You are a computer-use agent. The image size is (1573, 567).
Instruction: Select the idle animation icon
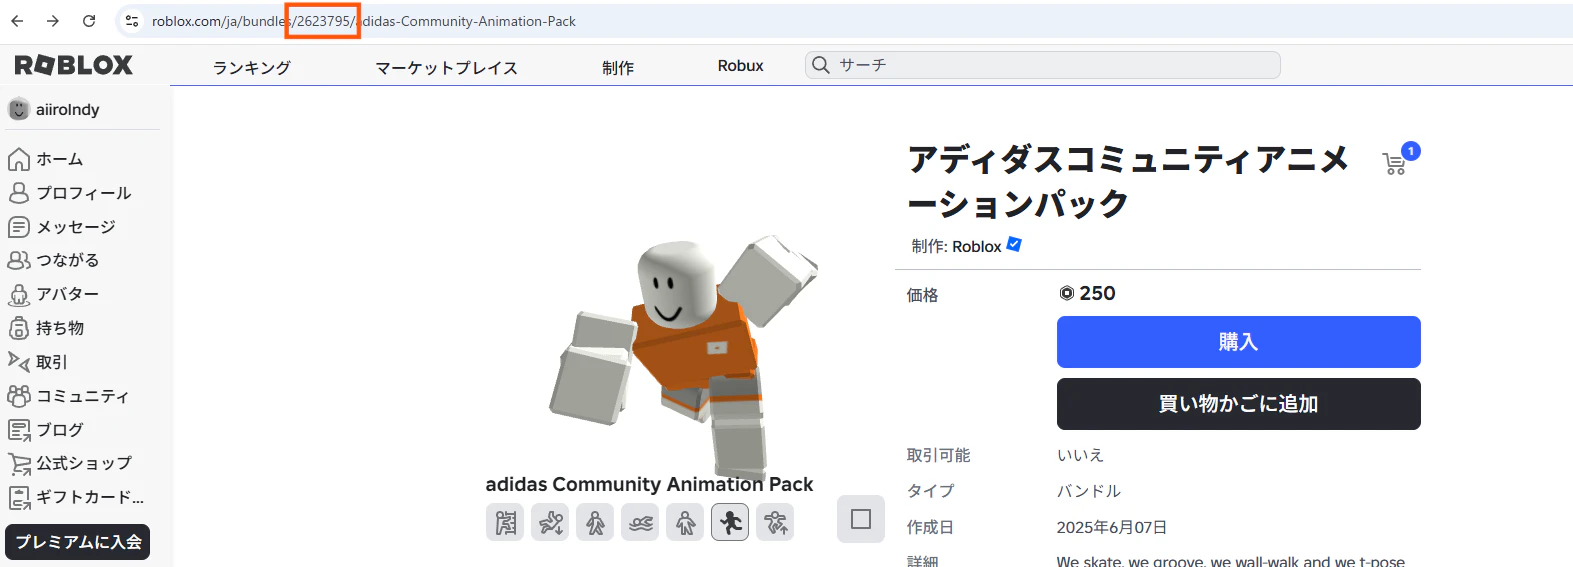click(685, 522)
